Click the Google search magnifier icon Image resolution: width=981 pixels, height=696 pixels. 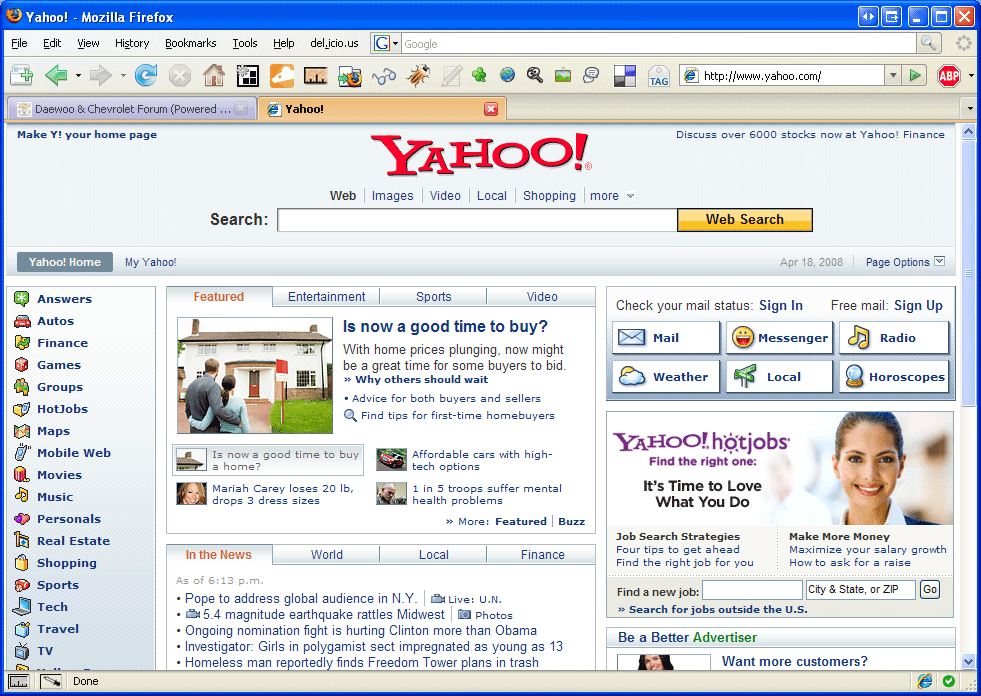tap(929, 43)
